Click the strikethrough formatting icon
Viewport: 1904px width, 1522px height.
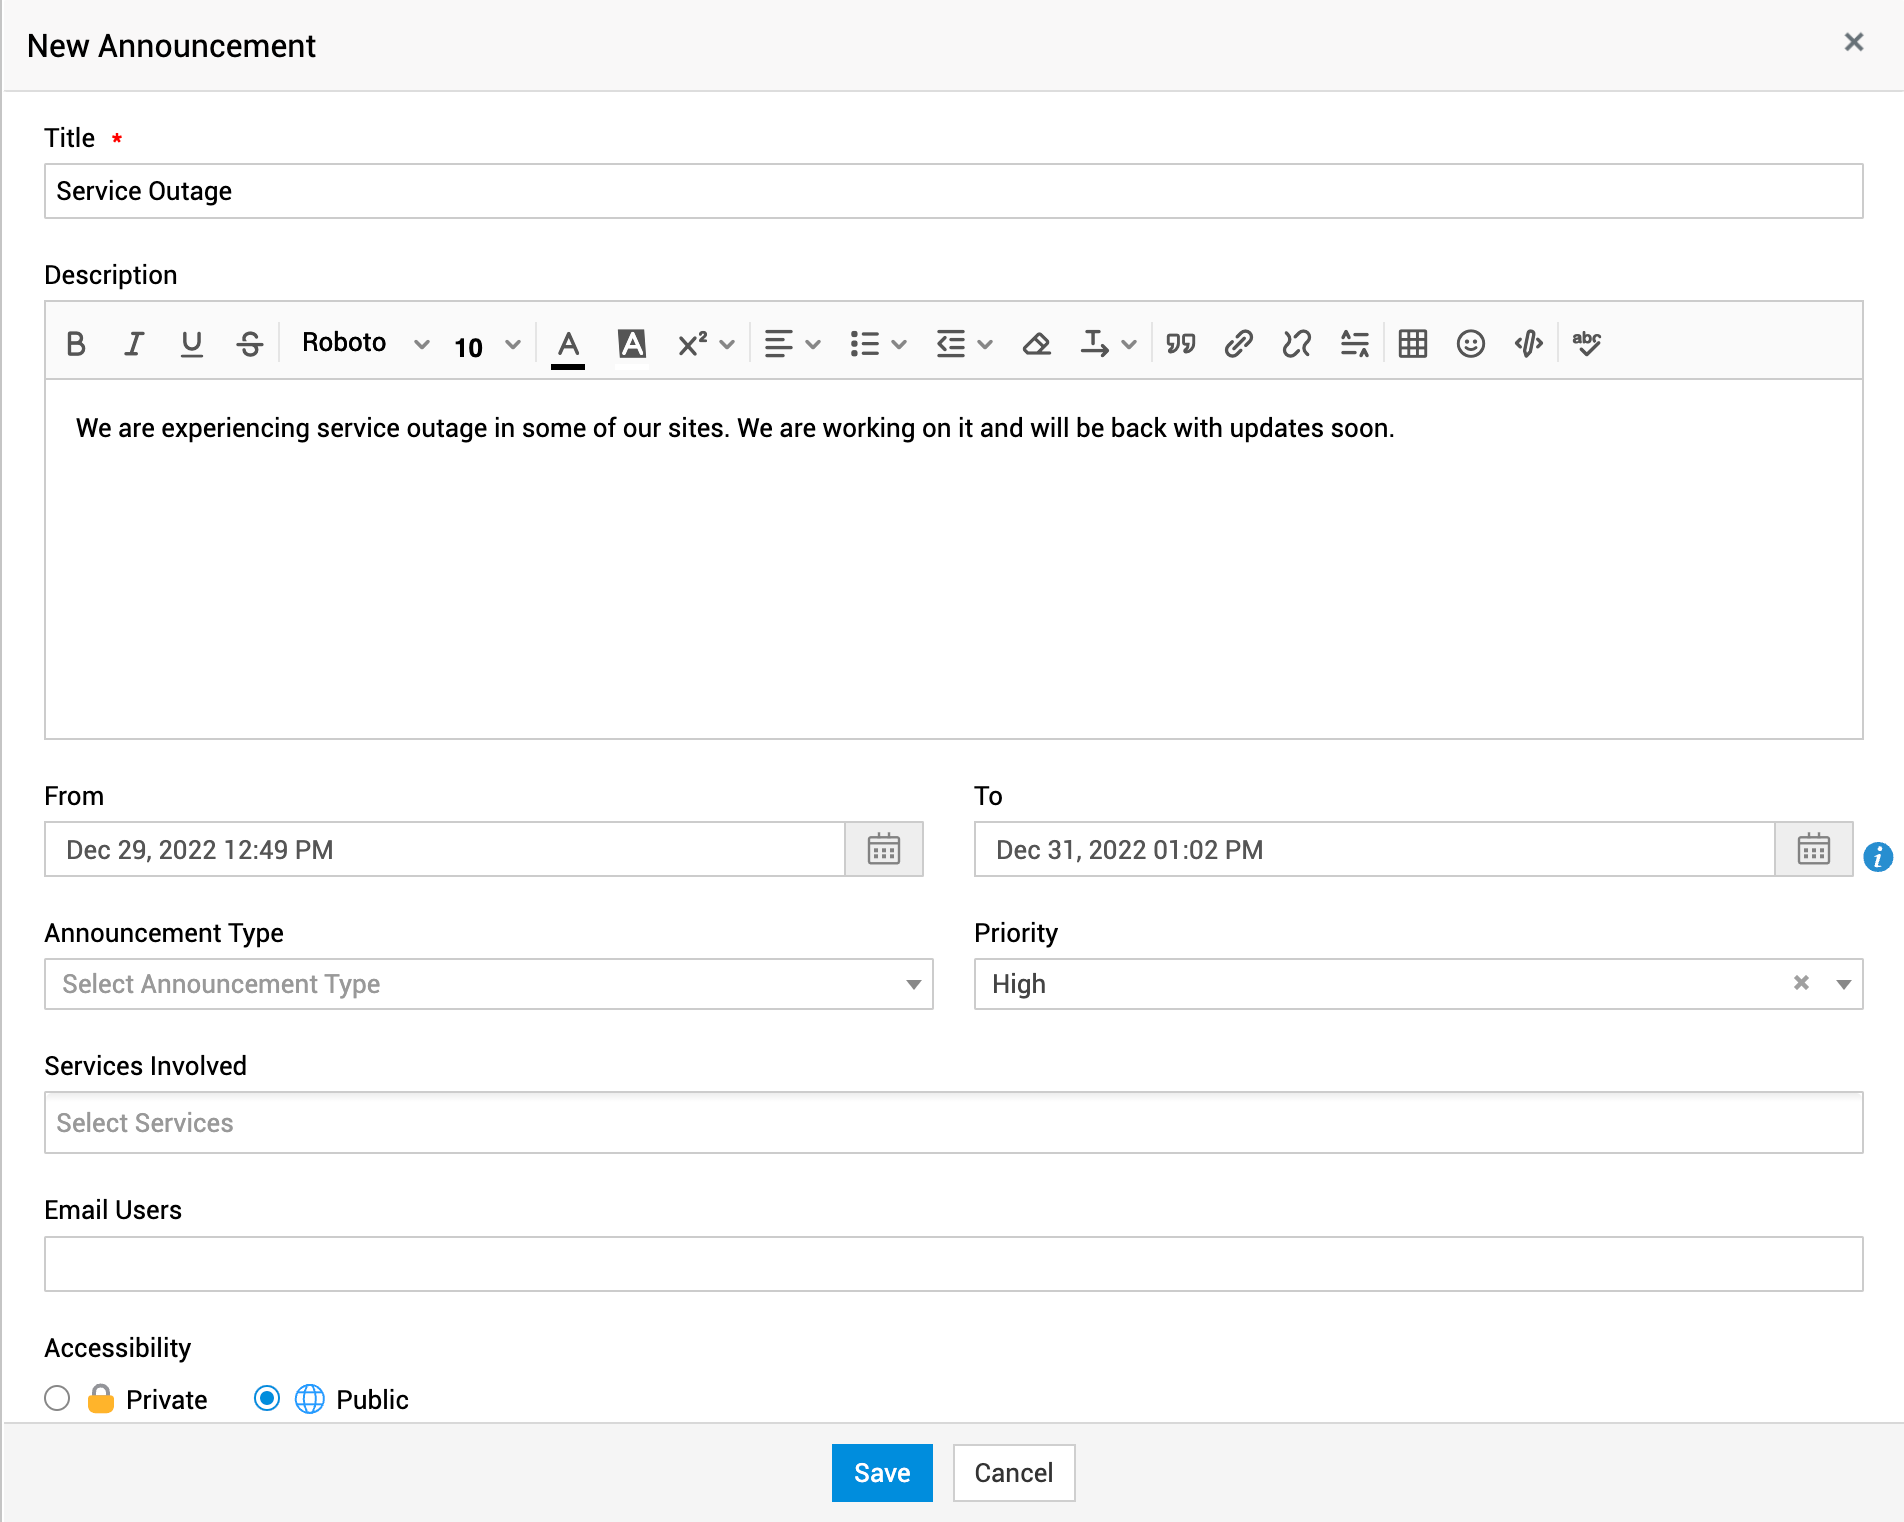coord(249,344)
